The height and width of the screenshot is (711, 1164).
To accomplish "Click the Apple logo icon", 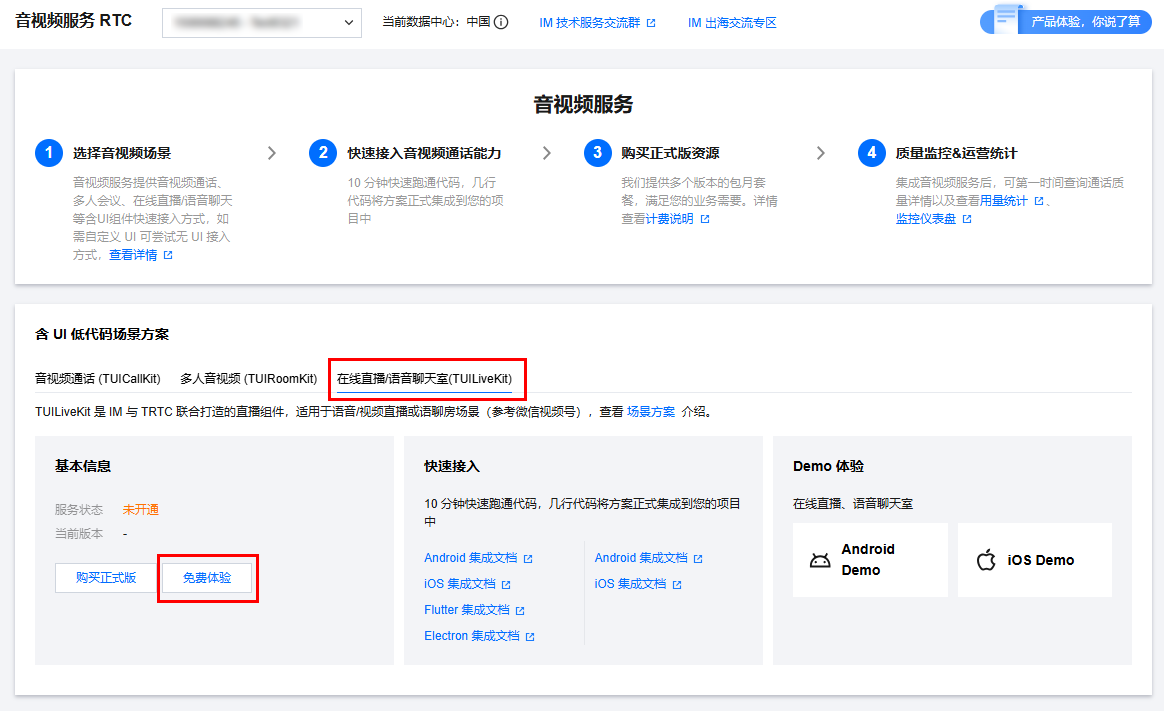I will 987,560.
